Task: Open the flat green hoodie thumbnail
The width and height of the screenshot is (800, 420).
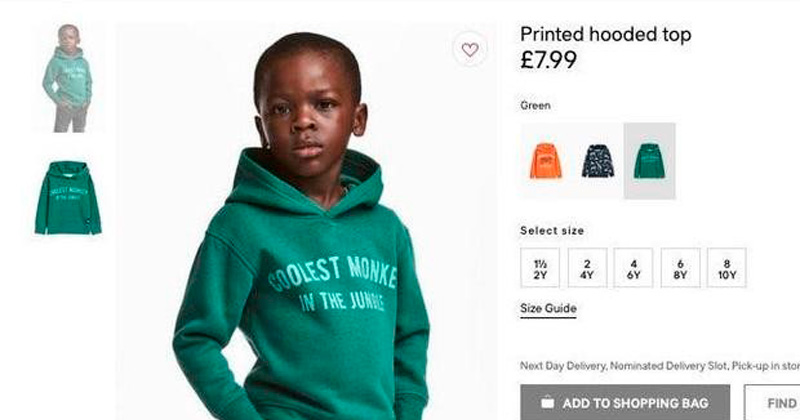Action: (x=68, y=197)
